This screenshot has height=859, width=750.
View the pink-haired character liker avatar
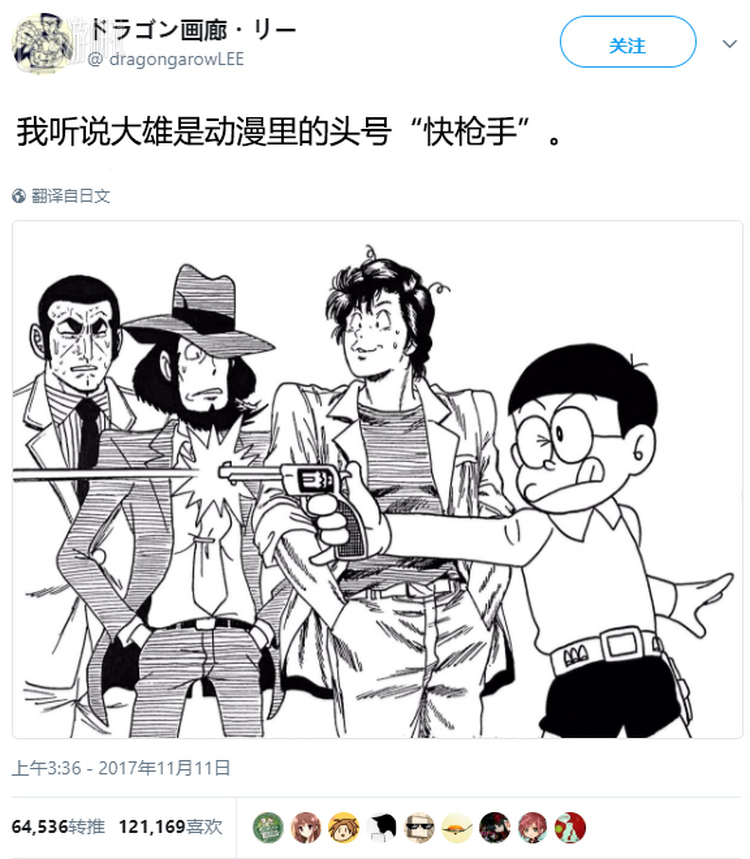tap(533, 827)
